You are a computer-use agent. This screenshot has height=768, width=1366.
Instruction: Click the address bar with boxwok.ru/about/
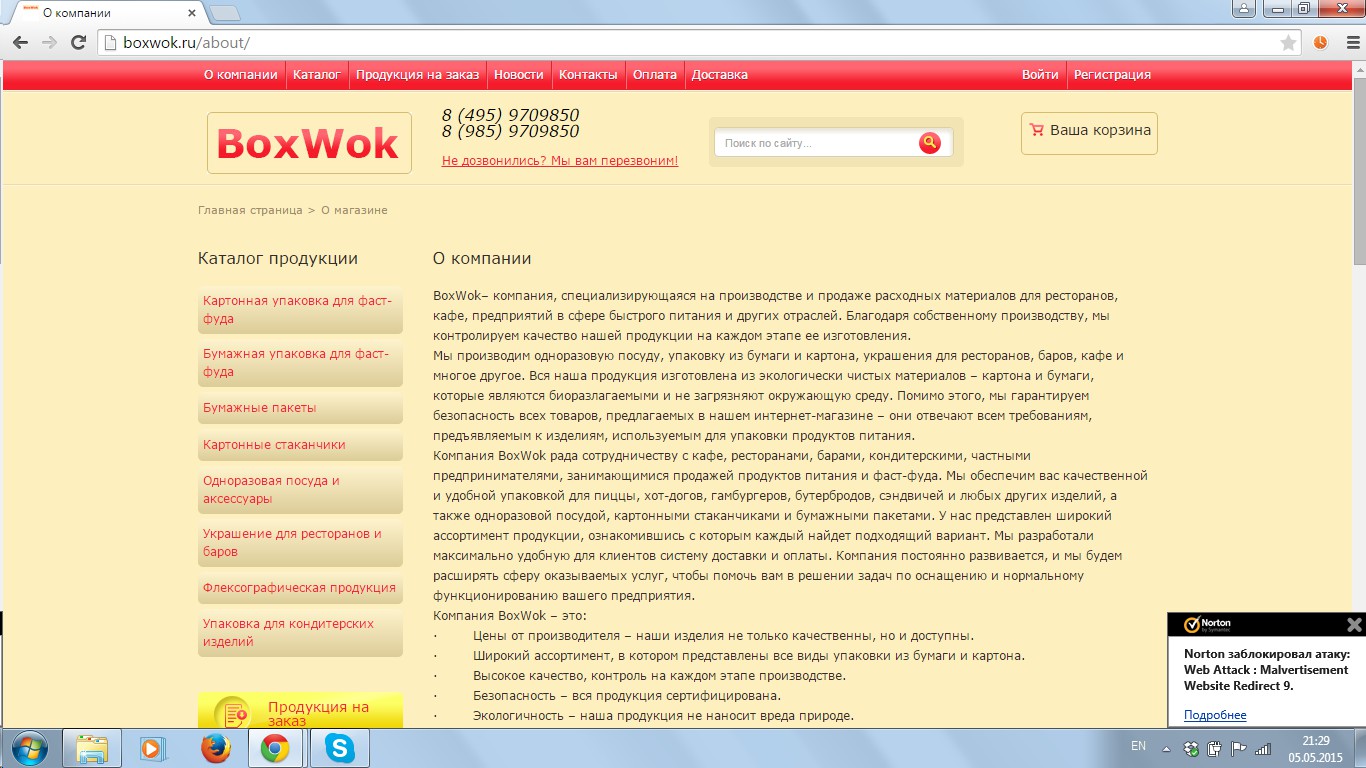coord(688,42)
